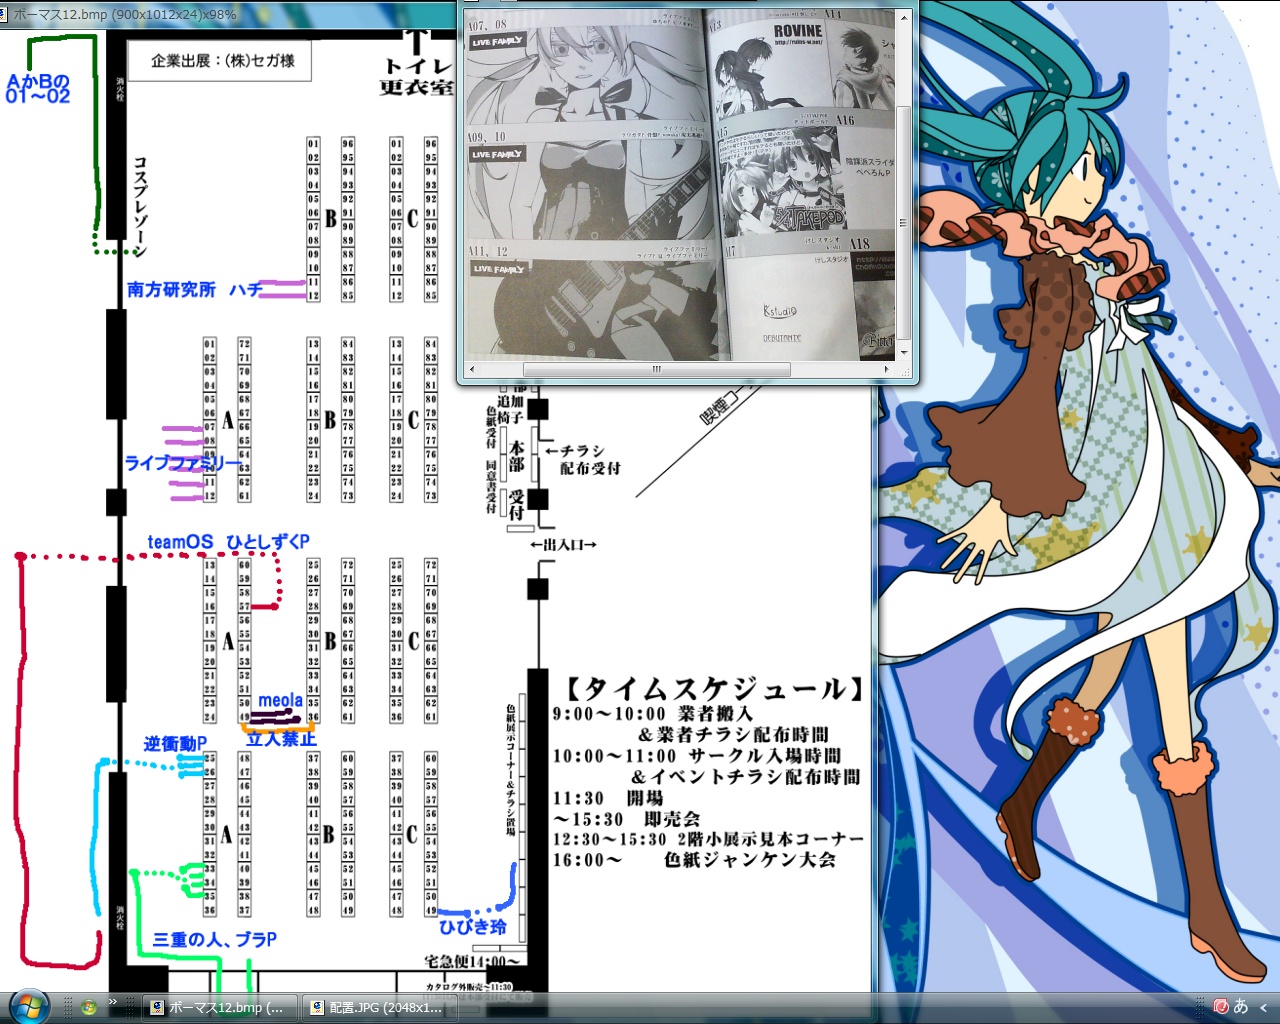Click the red IME icon in the tray
Image resolution: width=1280 pixels, height=1024 pixels.
pos(1221,1006)
